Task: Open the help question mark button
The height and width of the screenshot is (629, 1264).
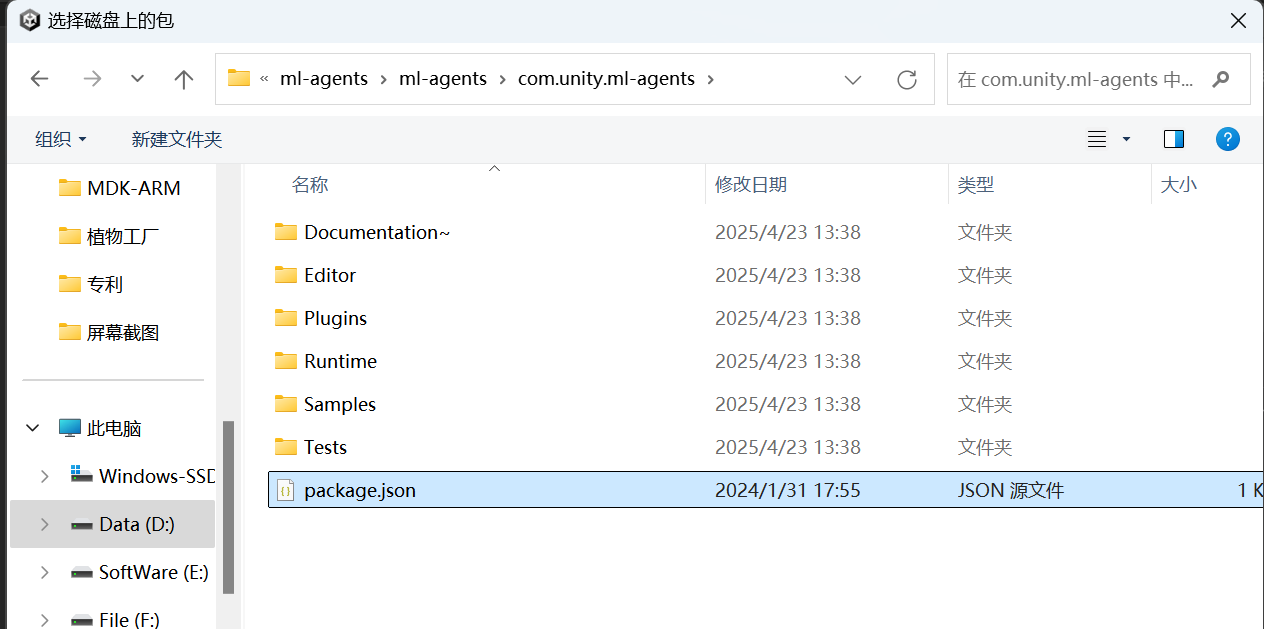Action: [1228, 139]
